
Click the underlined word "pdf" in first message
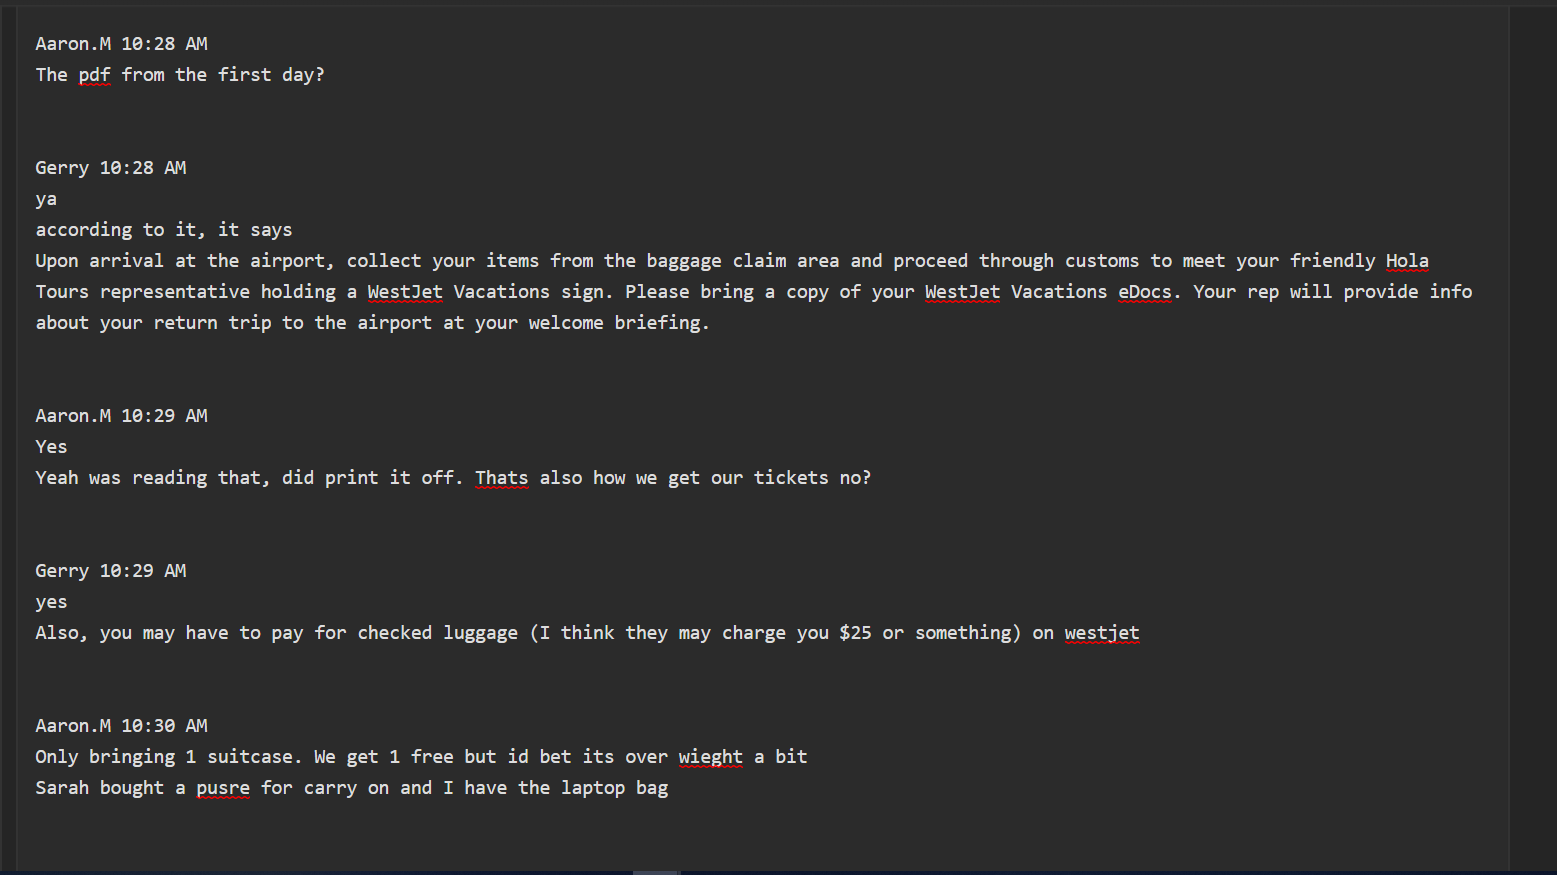point(94,75)
